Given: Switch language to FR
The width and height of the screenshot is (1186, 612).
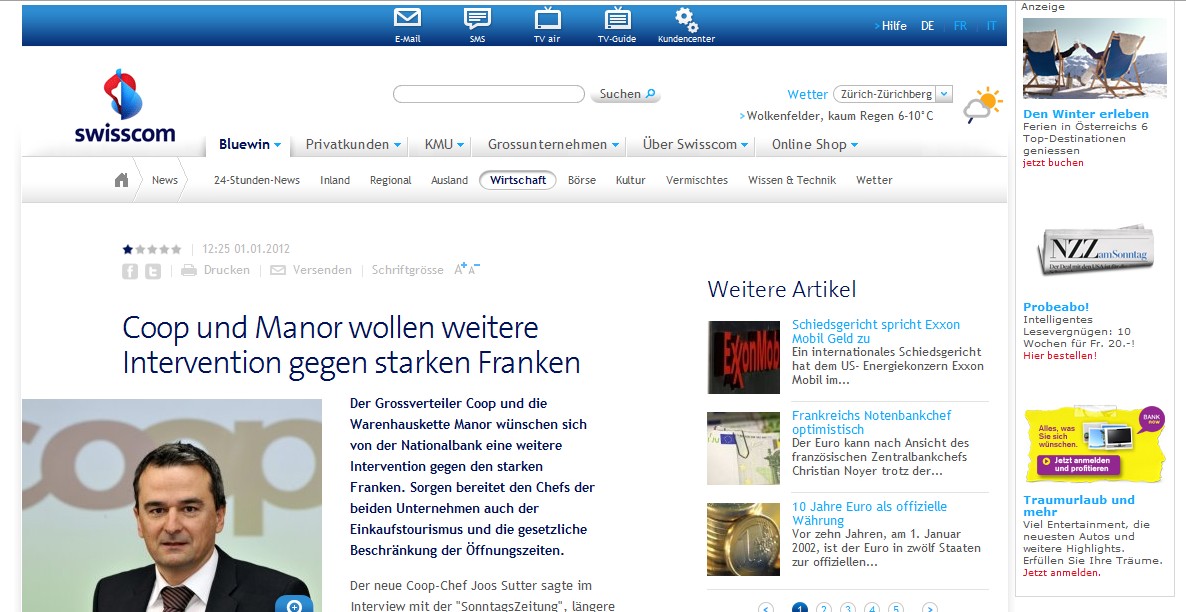Looking at the screenshot, I should [x=960, y=26].
